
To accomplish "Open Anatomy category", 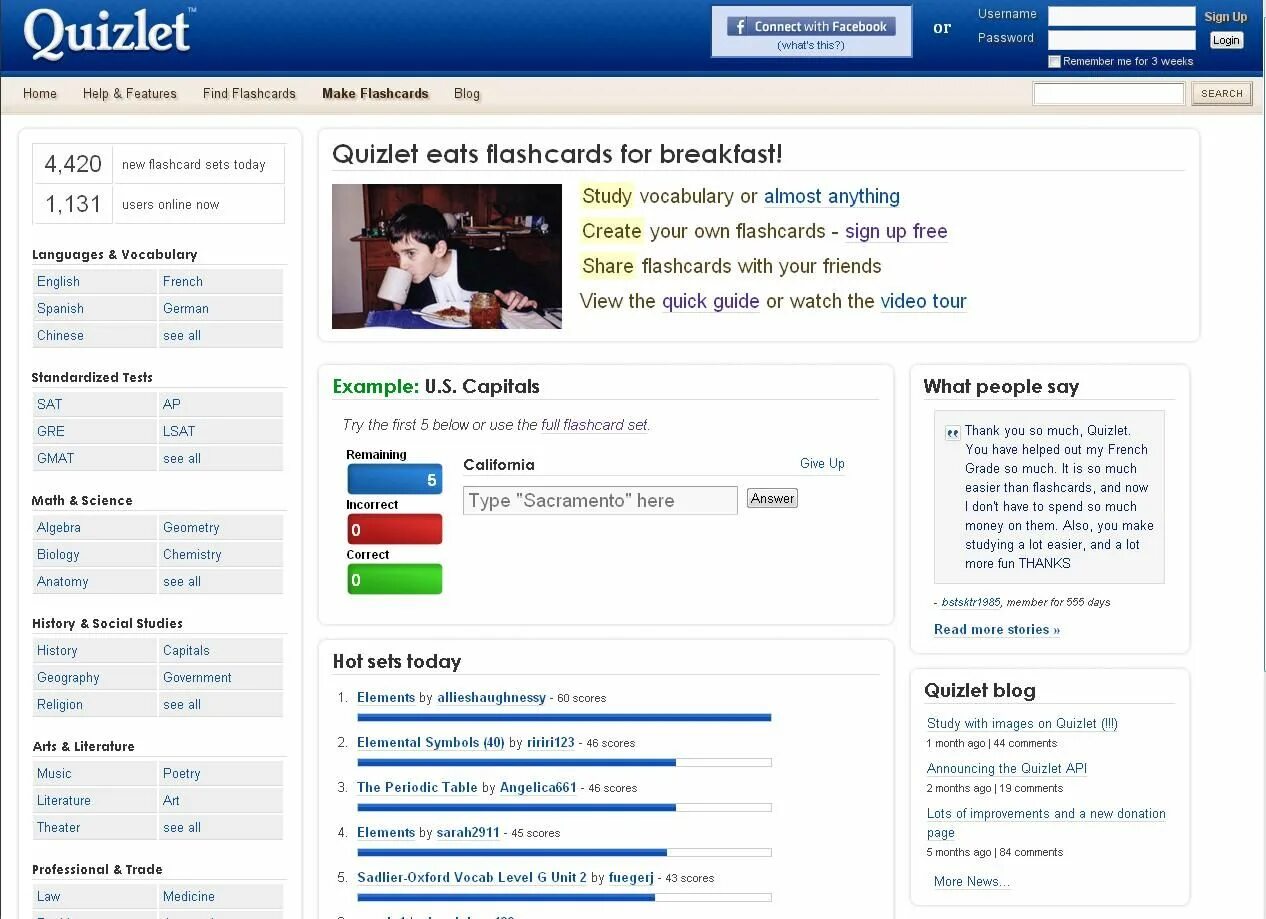I will pyautogui.click(x=63, y=582).
